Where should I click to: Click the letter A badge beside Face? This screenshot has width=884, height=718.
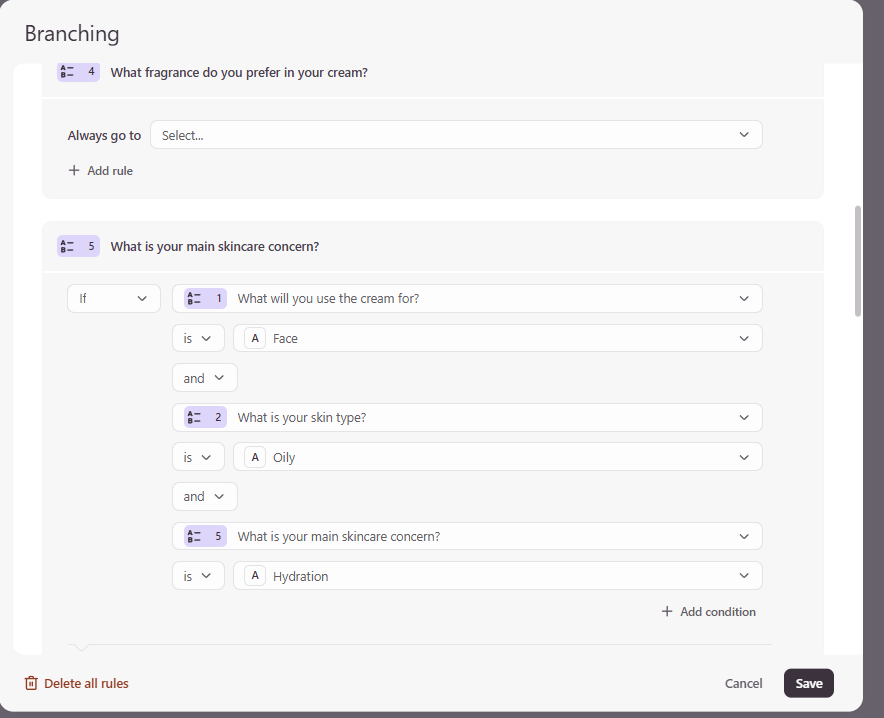click(x=255, y=339)
